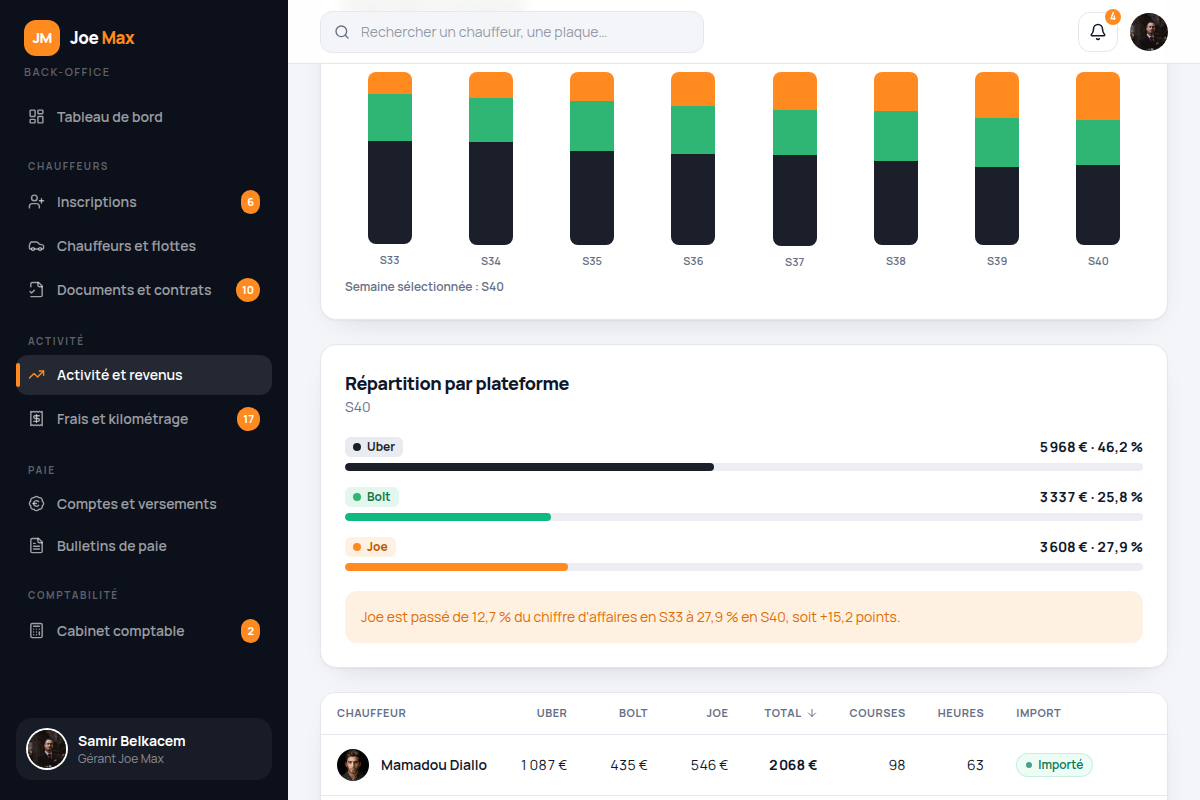
Task: Click the Bulletins de paie document icon
Action: 36,546
